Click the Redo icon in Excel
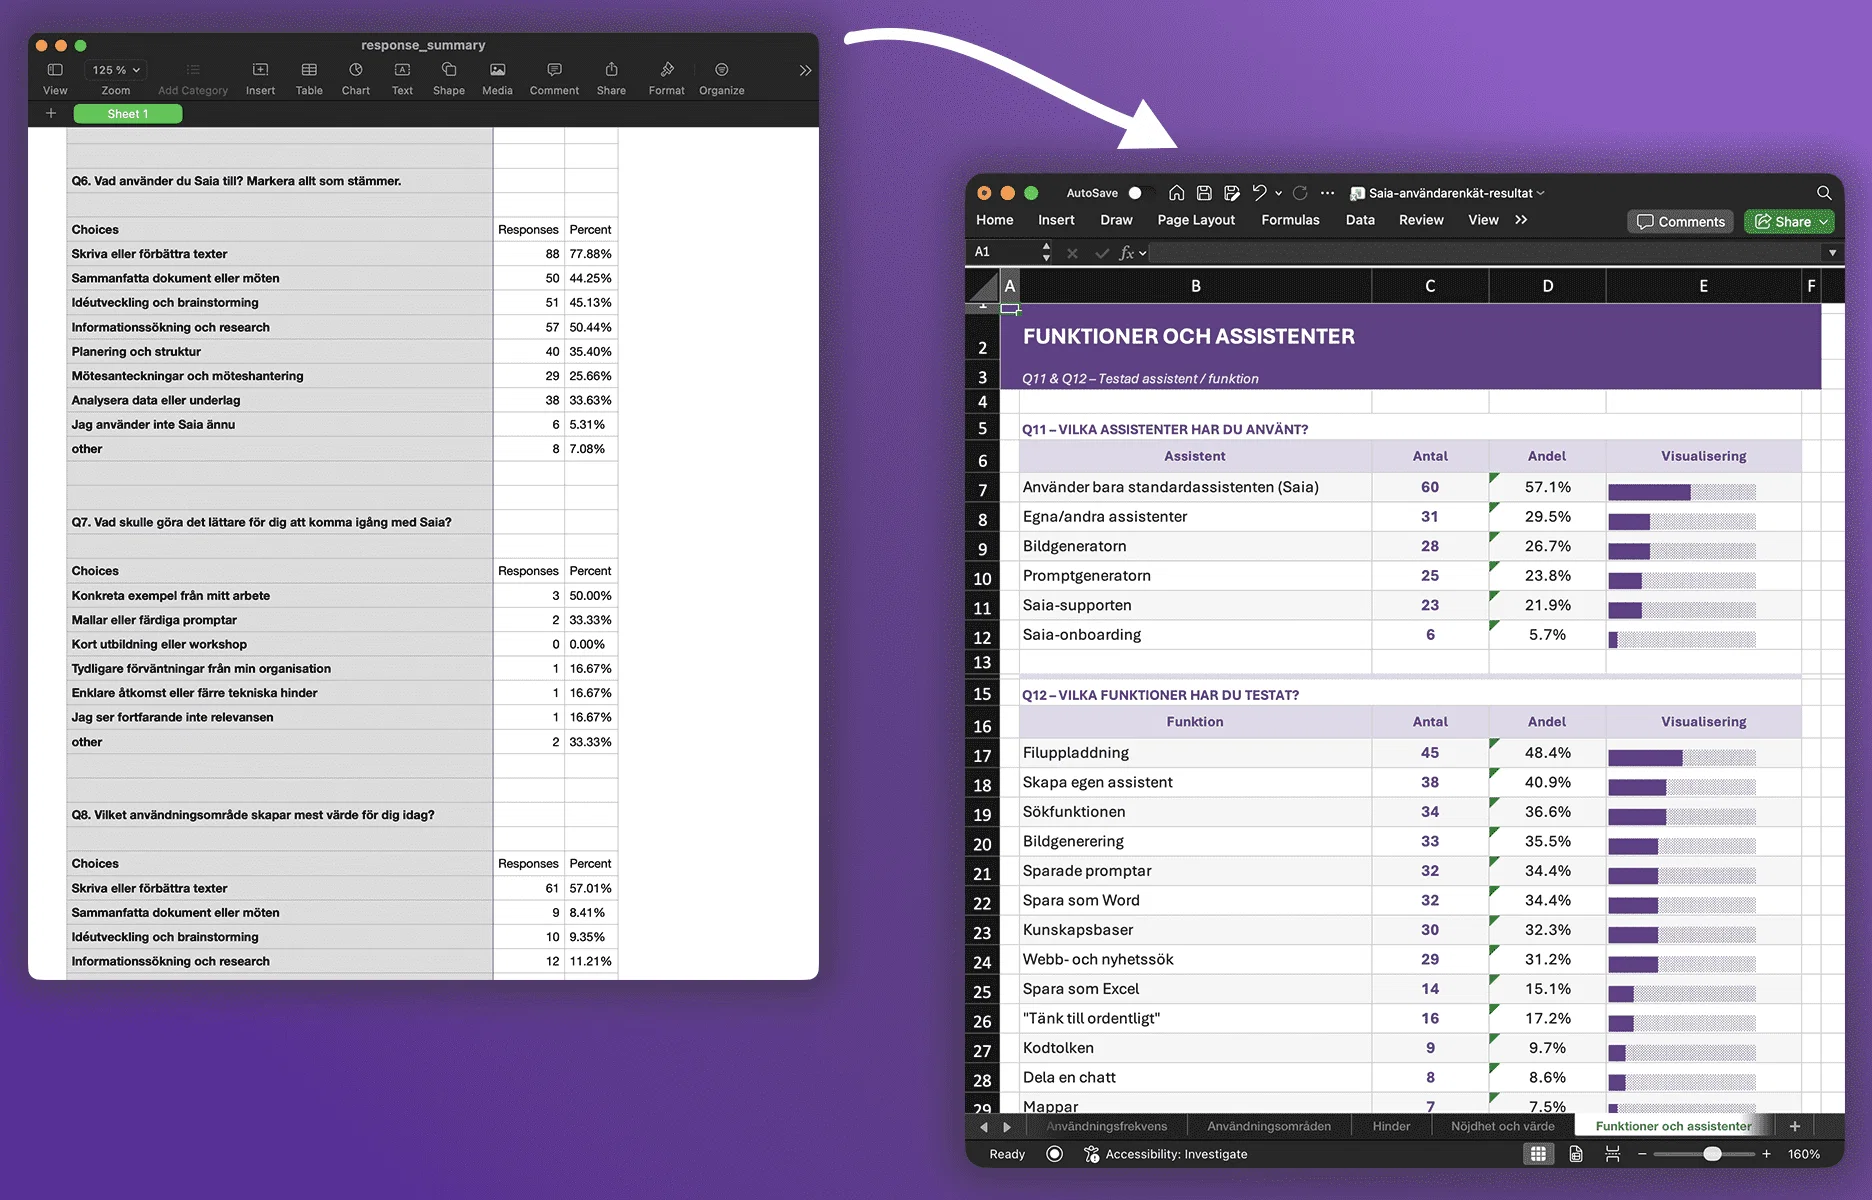Viewport: 1872px width, 1200px height. pyautogui.click(x=1300, y=193)
